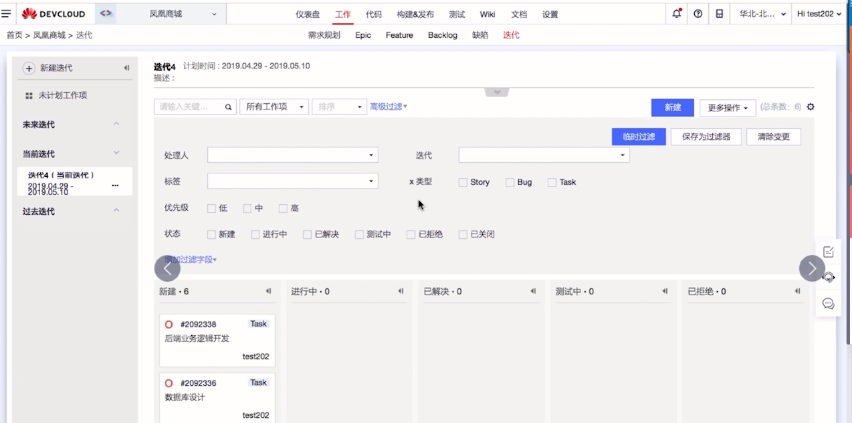Viewport: 852px width, 423px height.
Task: Collapse the 已解决 board column
Action: point(533,291)
